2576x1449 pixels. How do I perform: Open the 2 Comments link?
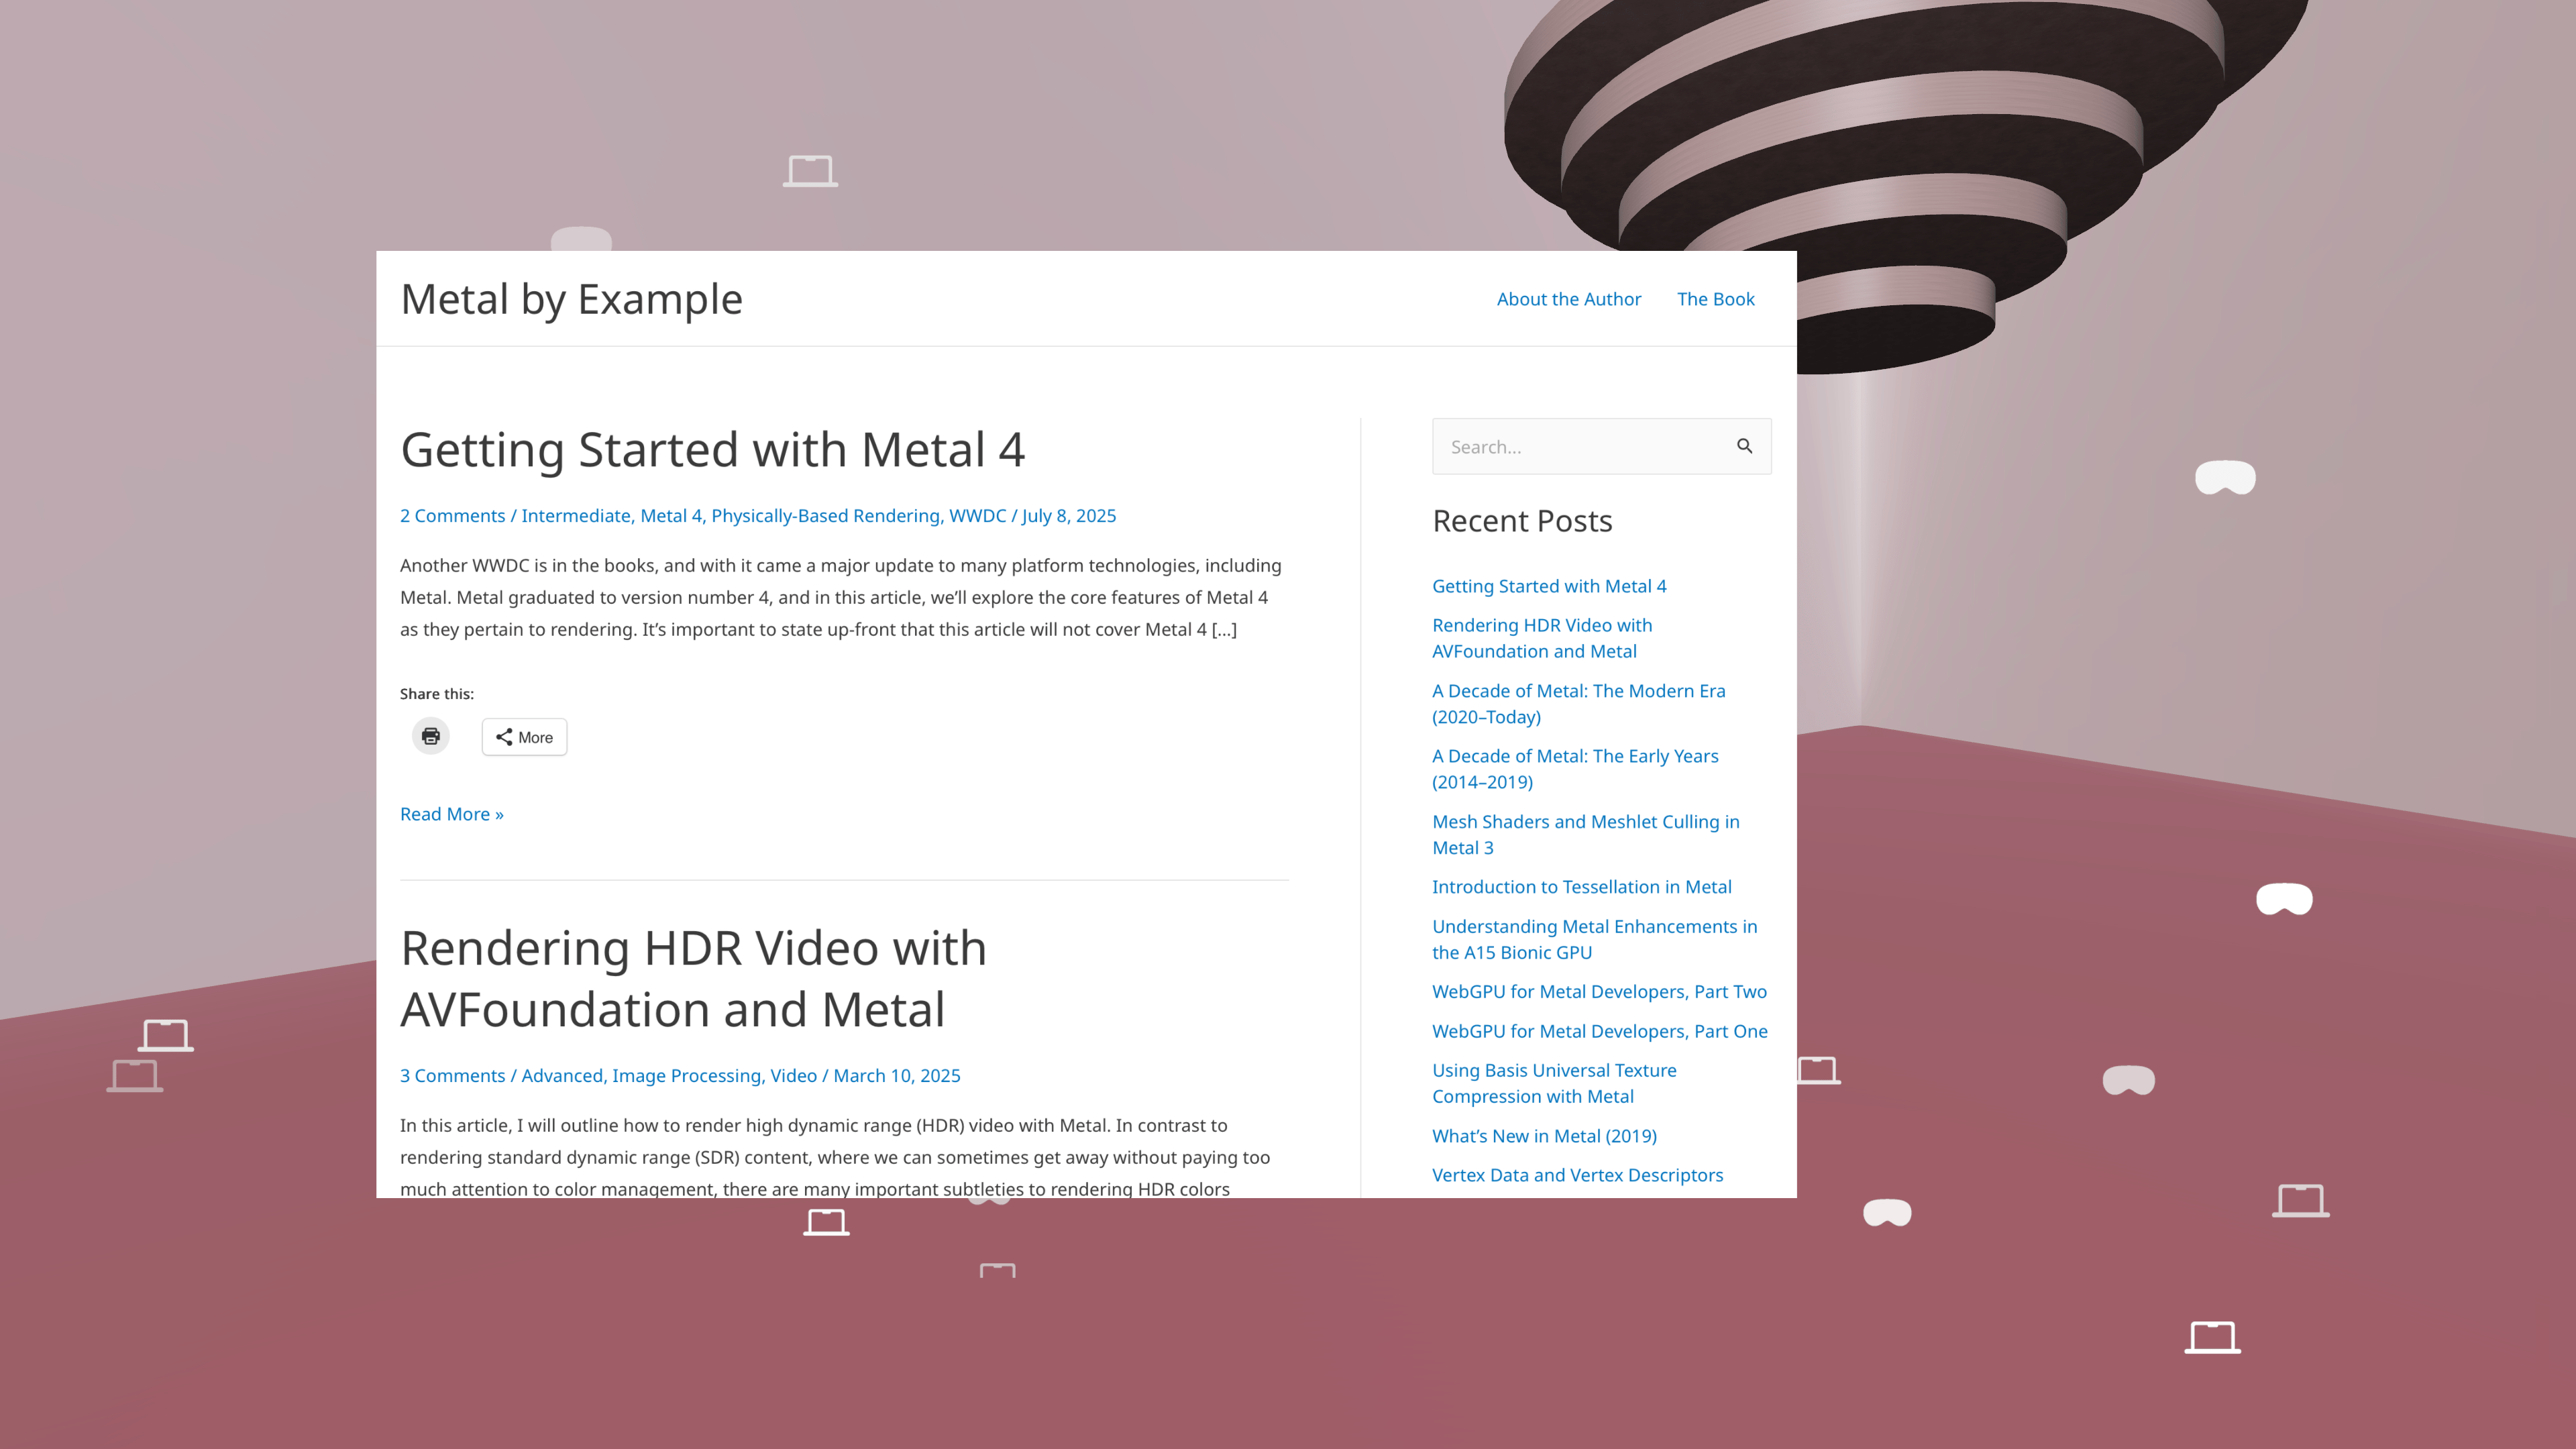point(452,516)
